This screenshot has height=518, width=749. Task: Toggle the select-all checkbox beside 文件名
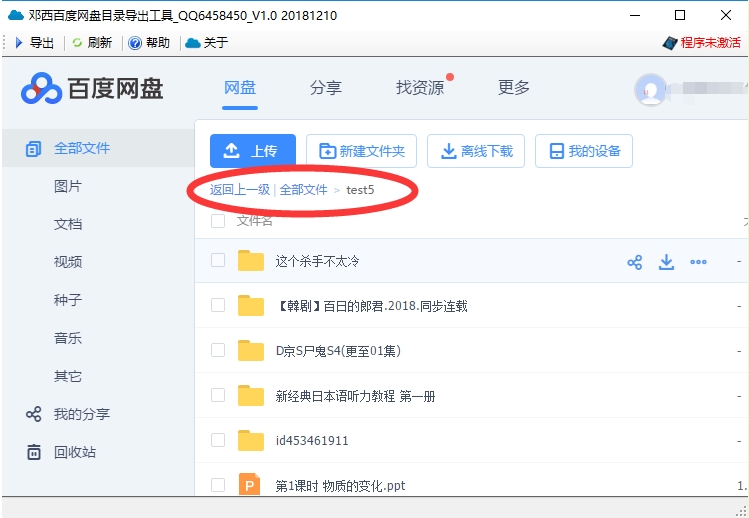218,221
